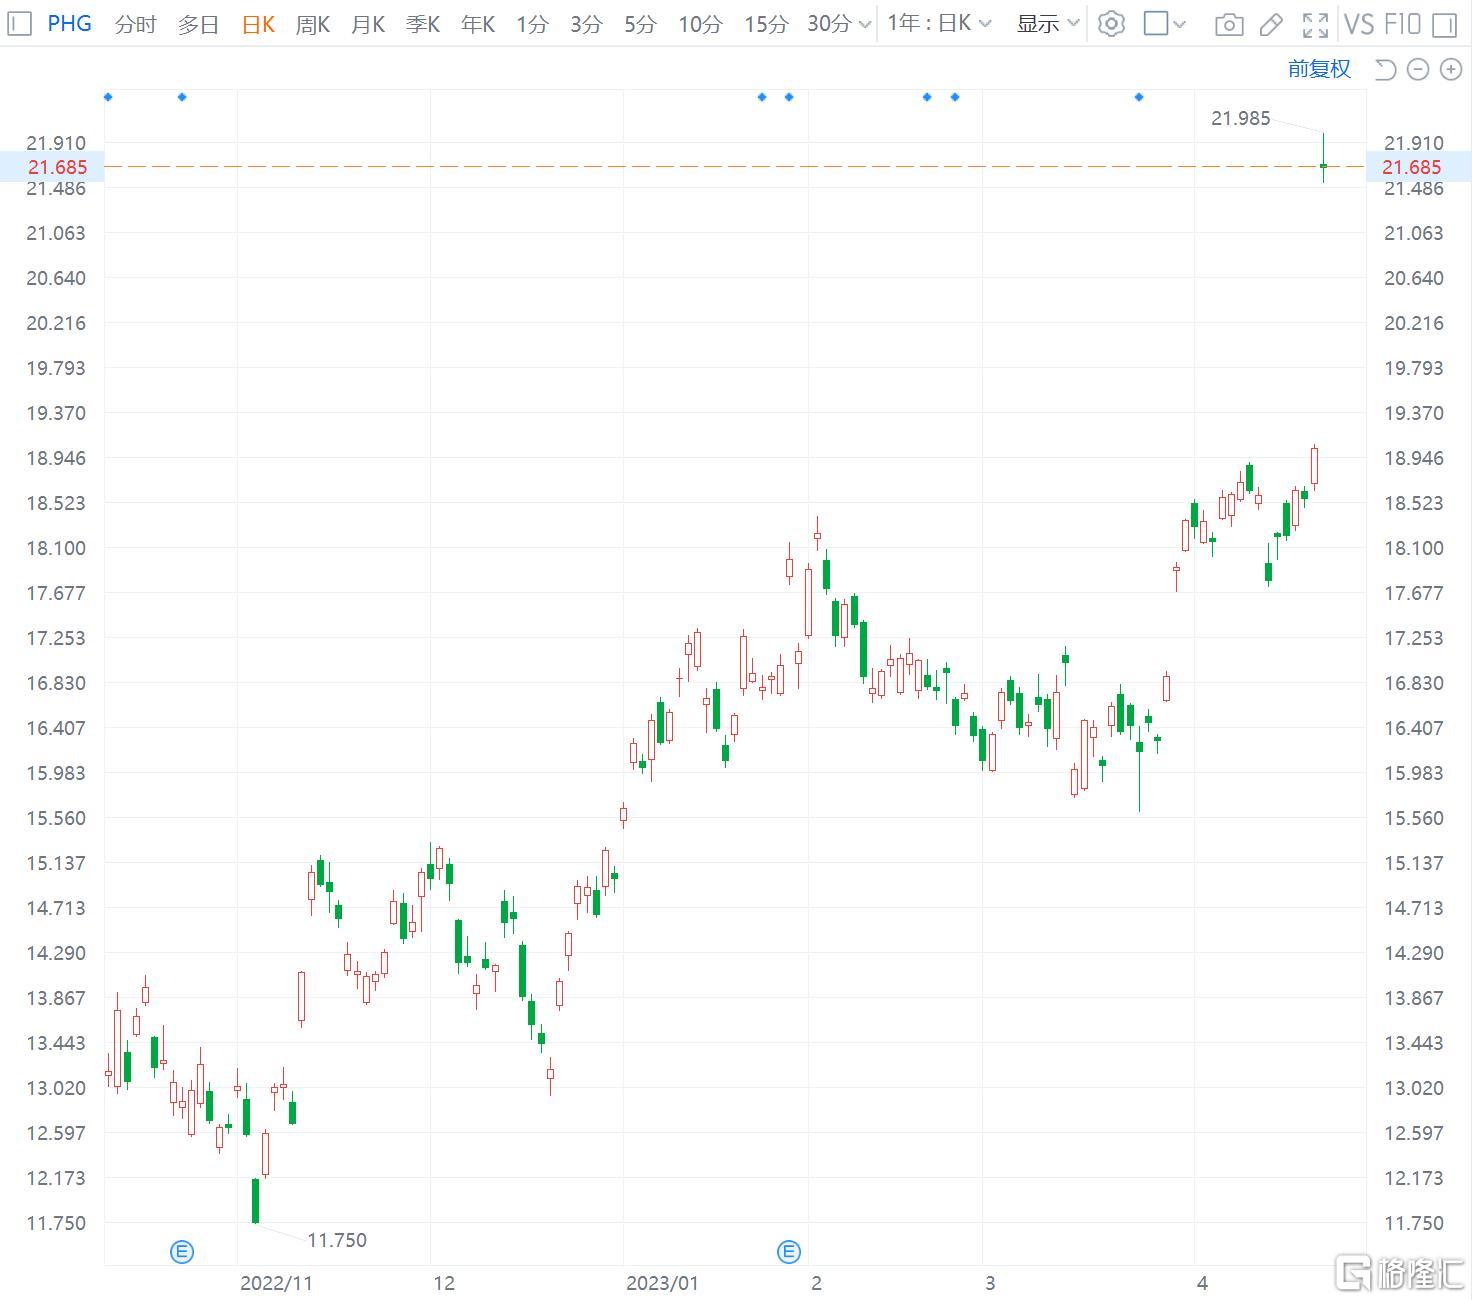Image resolution: width=1472 pixels, height=1300 pixels.
Task: Expand chart to fullscreen
Action: (x=1315, y=25)
